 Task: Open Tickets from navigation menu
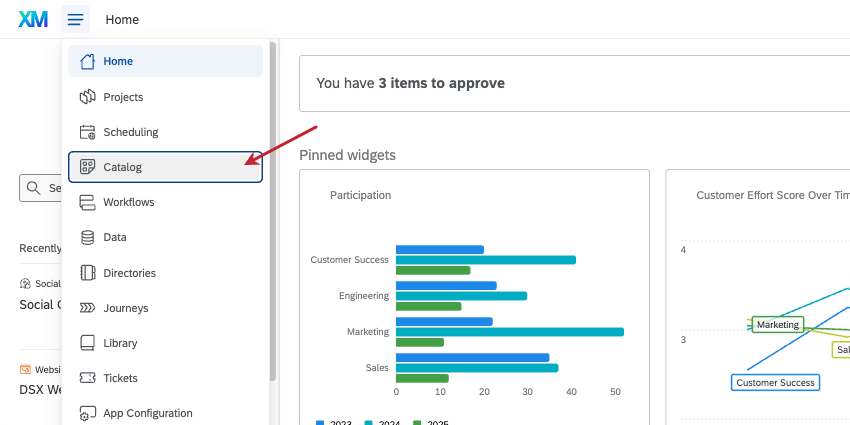(120, 378)
